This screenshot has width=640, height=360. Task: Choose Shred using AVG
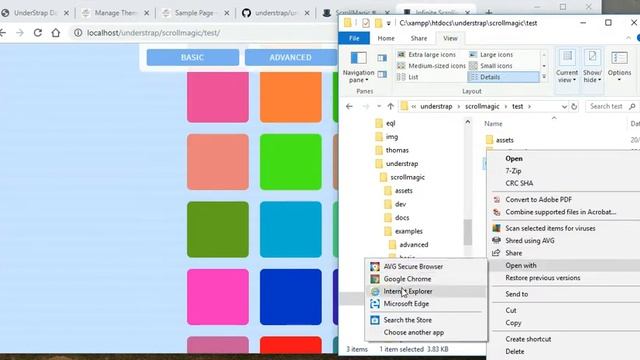pyautogui.click(x=529, y=240)
